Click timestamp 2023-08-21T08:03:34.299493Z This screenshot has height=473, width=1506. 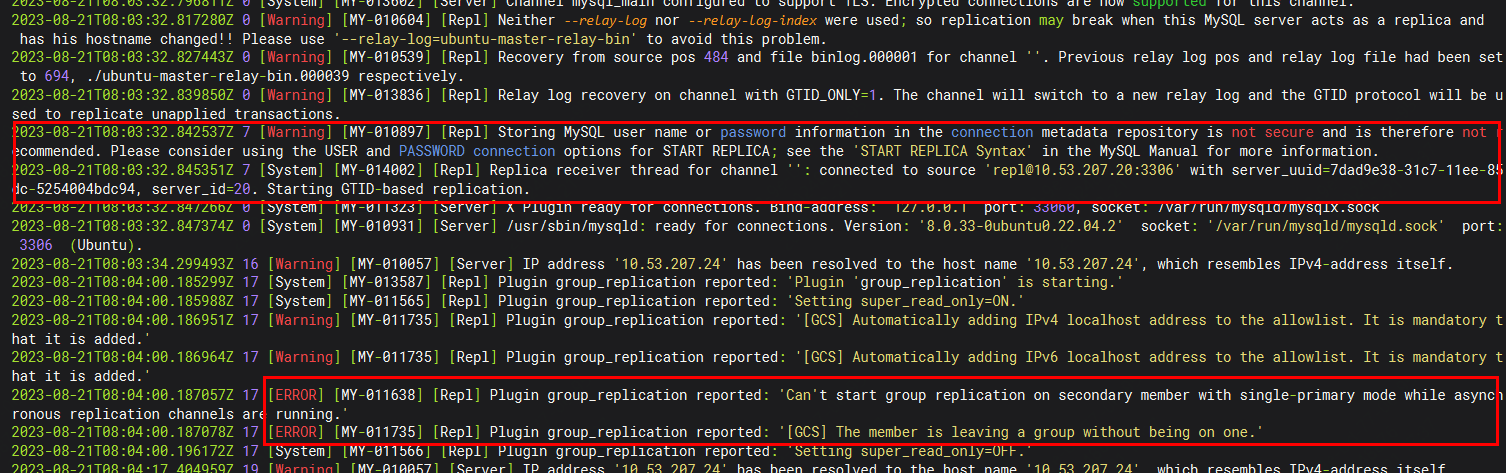pyautogui.click(x=120, y=264)
